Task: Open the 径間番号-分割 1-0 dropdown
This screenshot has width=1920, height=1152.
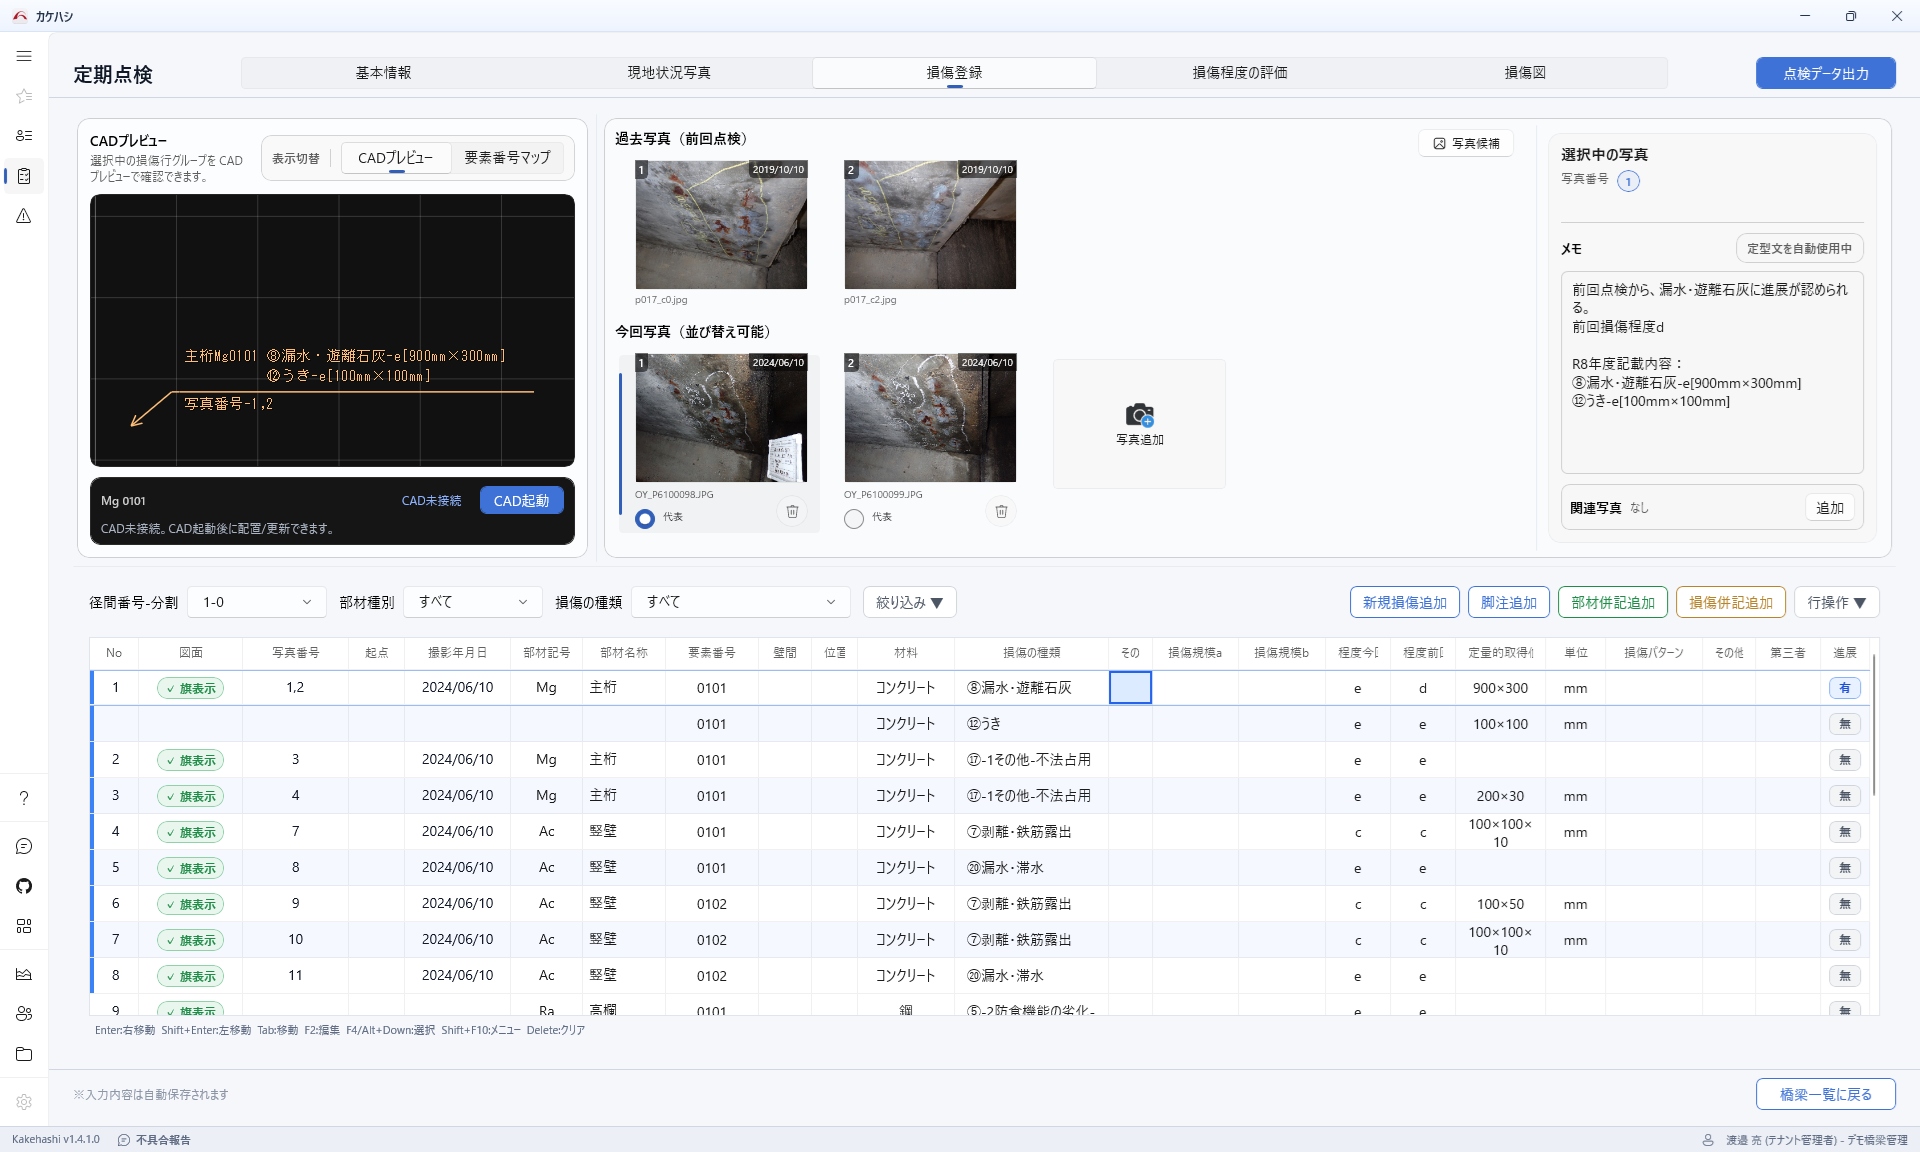Action: tap(257, 602)
